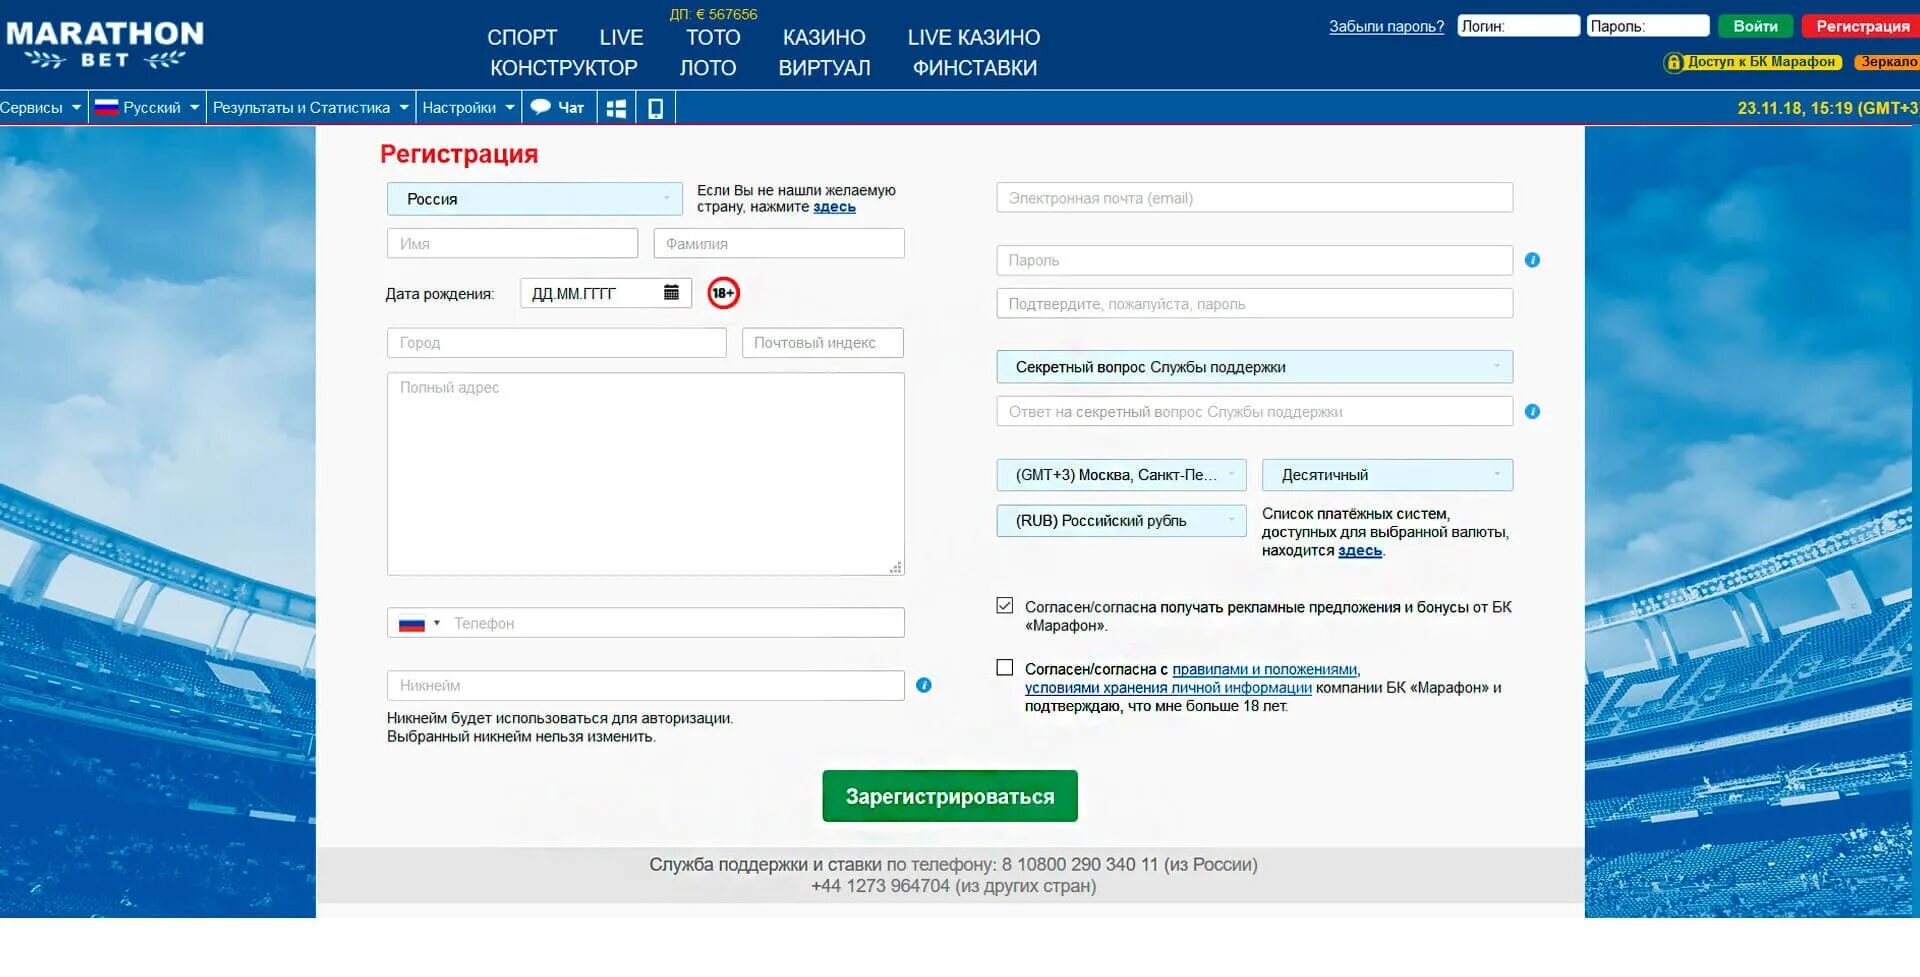This screenshot has width=1920, height=977.
Task: Open the LIVE betting section
Action: 621,38
